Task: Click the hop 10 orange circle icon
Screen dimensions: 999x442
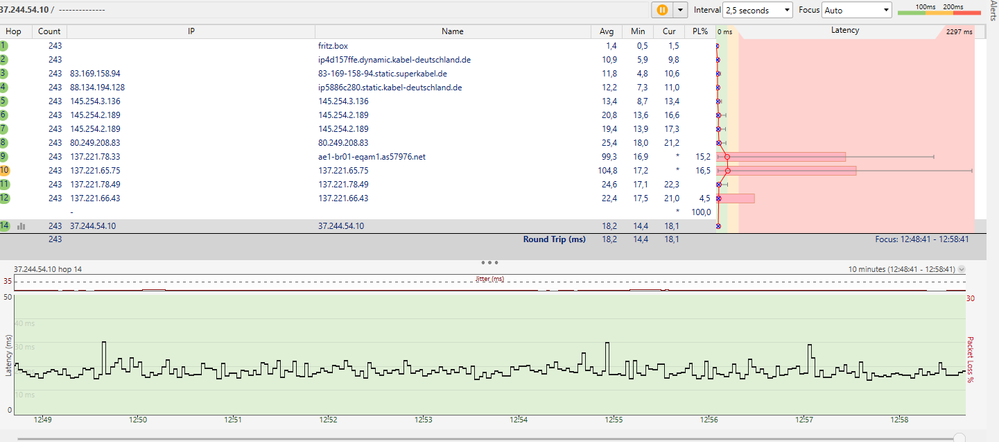Action: coord(5,171)
